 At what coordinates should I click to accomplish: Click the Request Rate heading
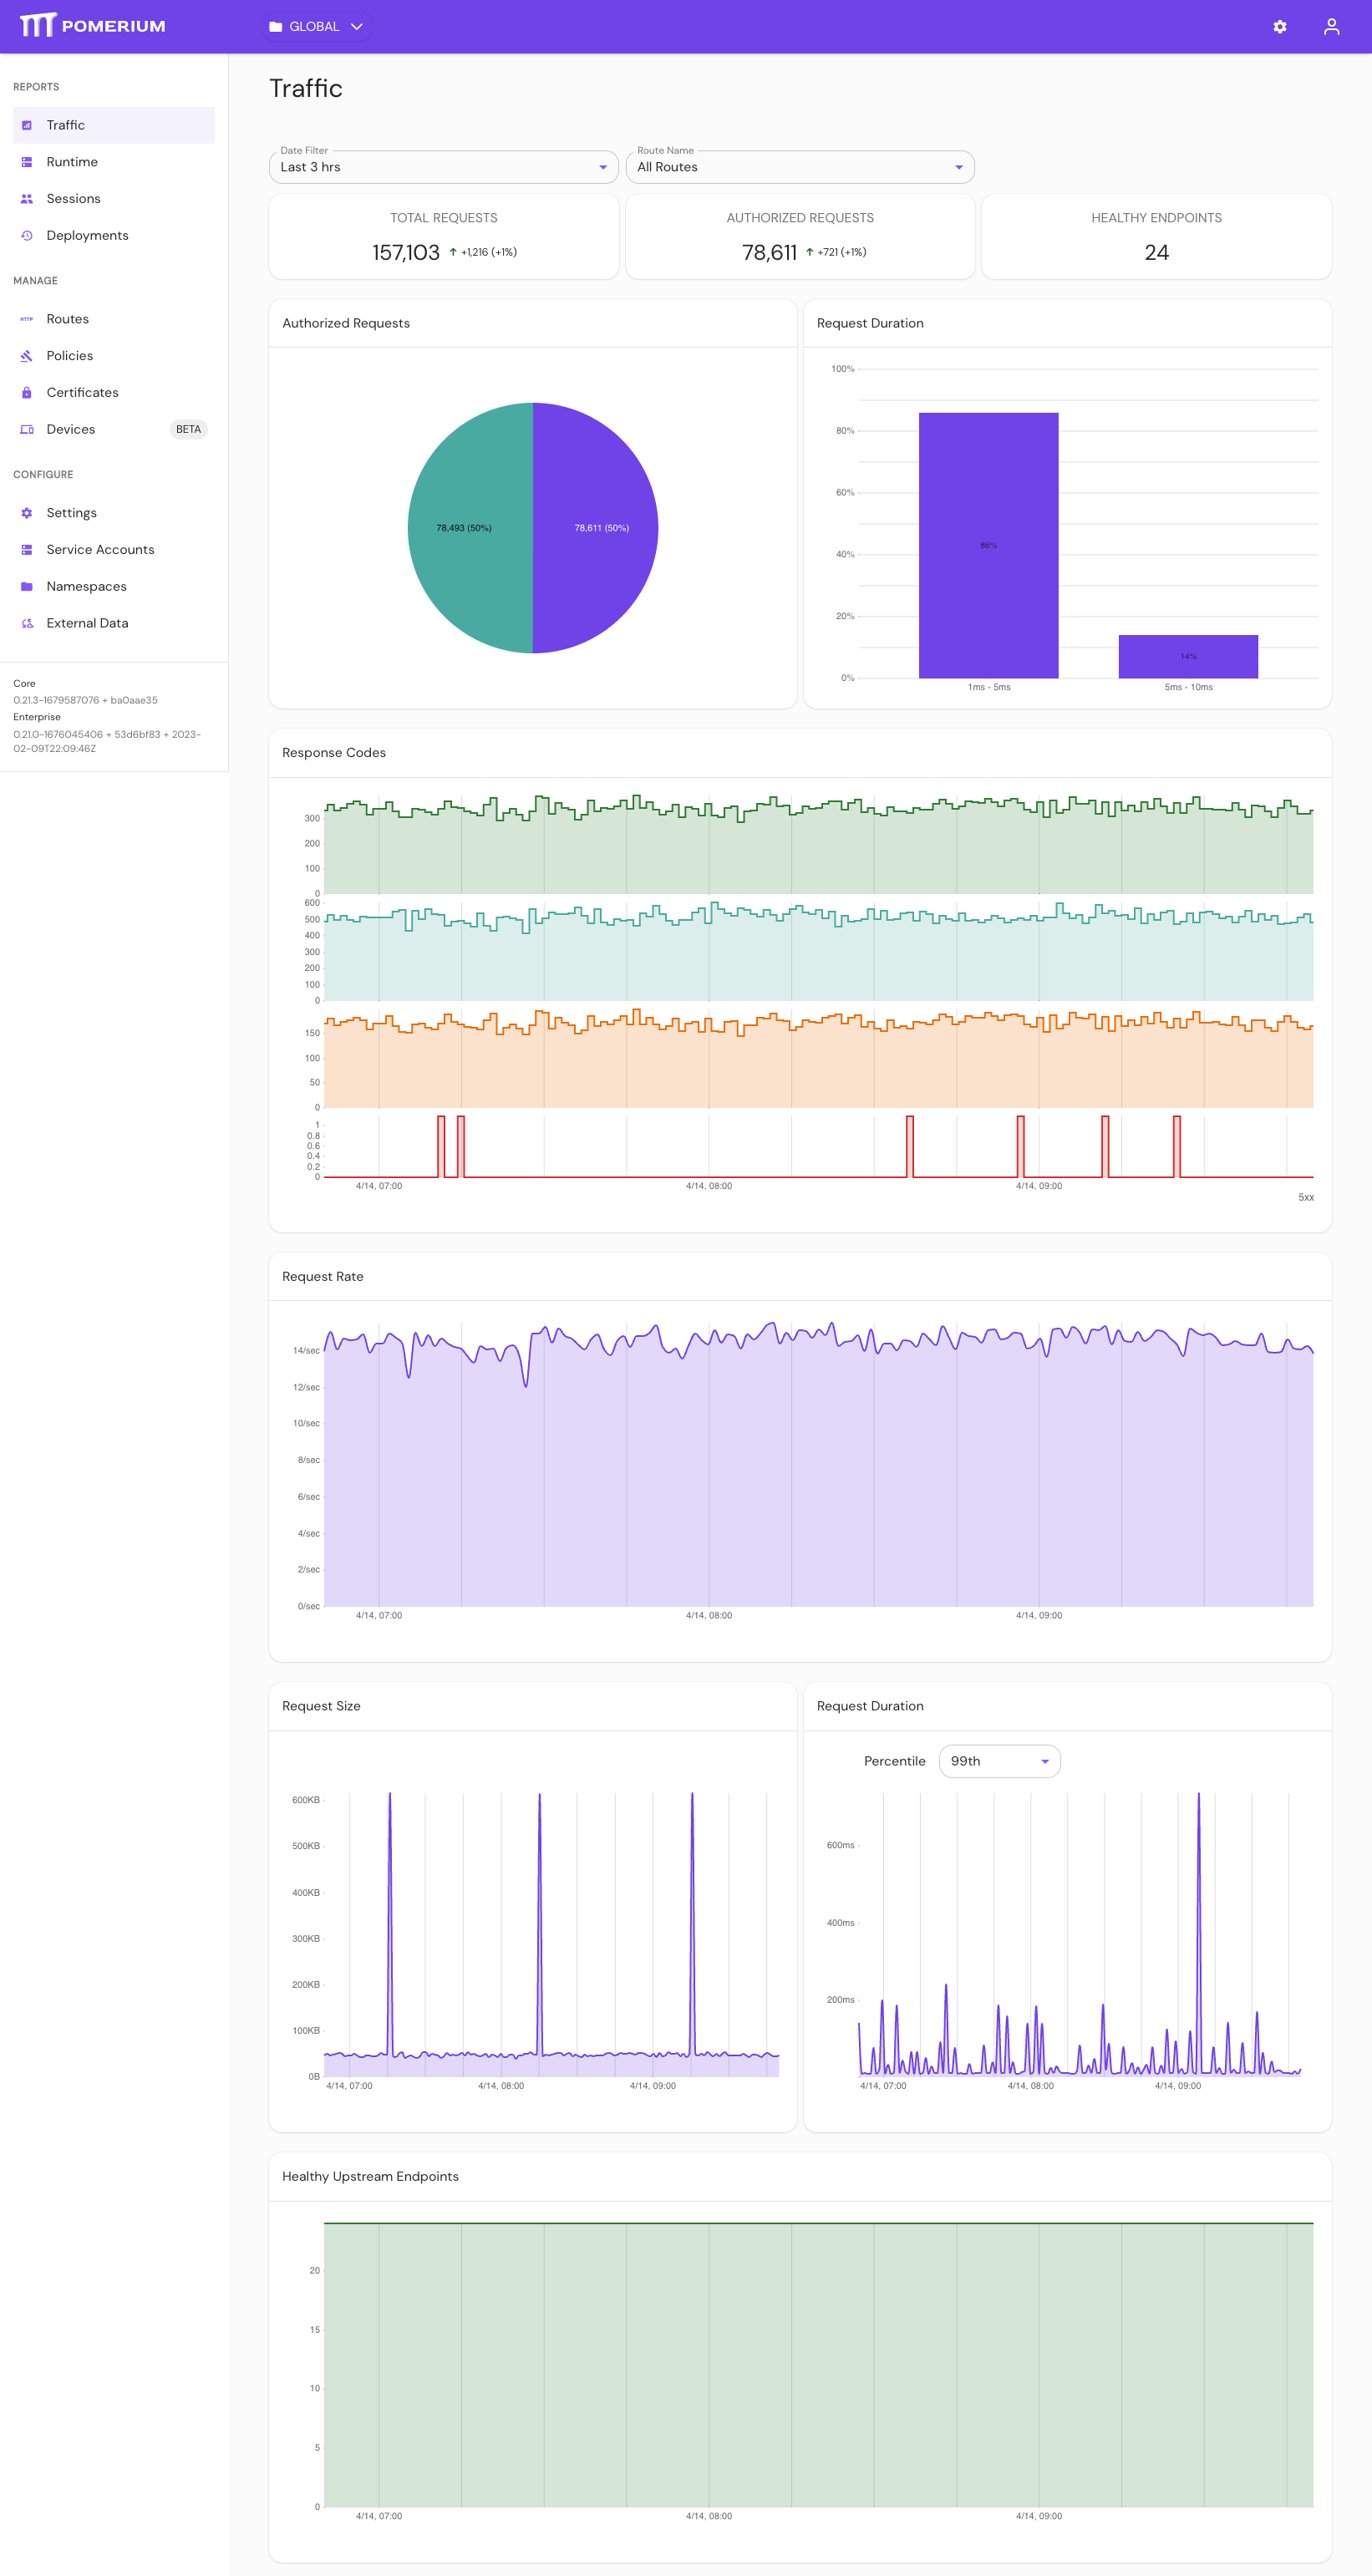pyautogui.click(x=323, y=1277)
